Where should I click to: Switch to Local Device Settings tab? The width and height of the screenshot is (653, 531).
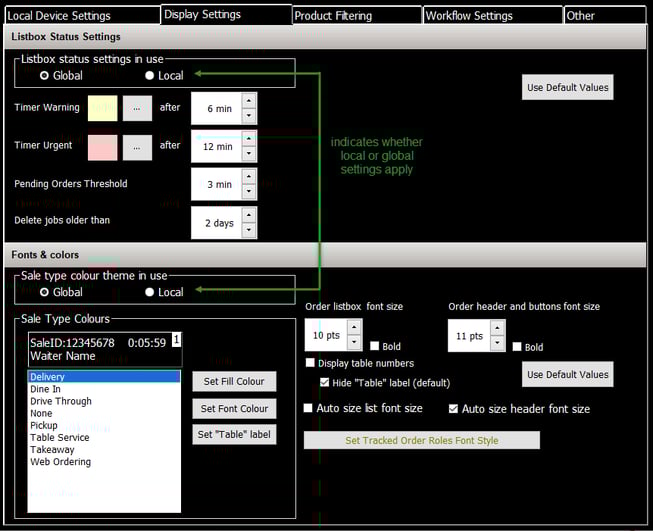(x=82, y=16)
